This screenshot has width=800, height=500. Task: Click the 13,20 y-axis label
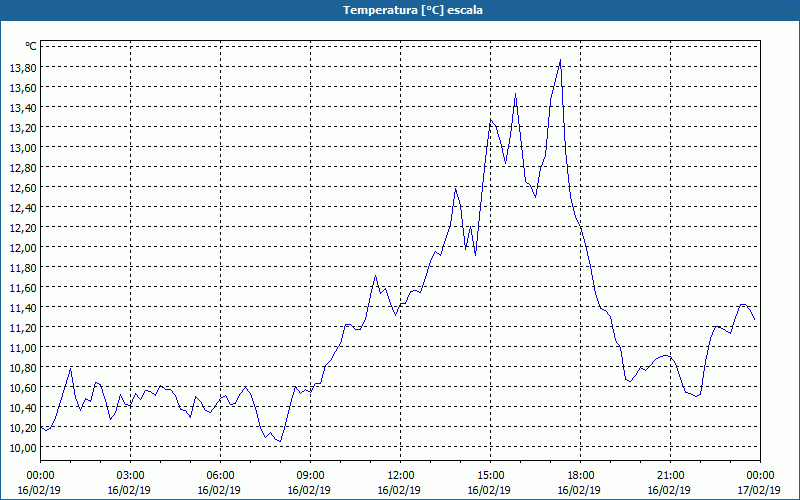tap(23, 127)
